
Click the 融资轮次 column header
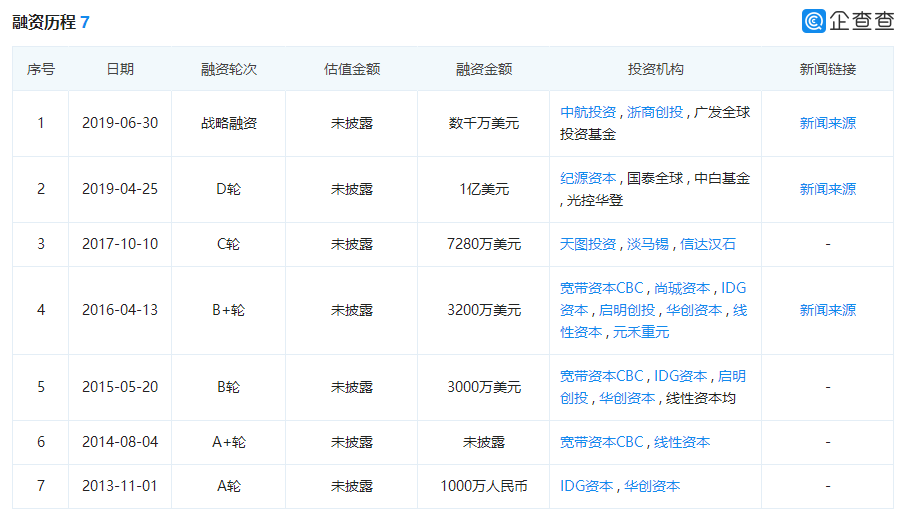(229, 69)
